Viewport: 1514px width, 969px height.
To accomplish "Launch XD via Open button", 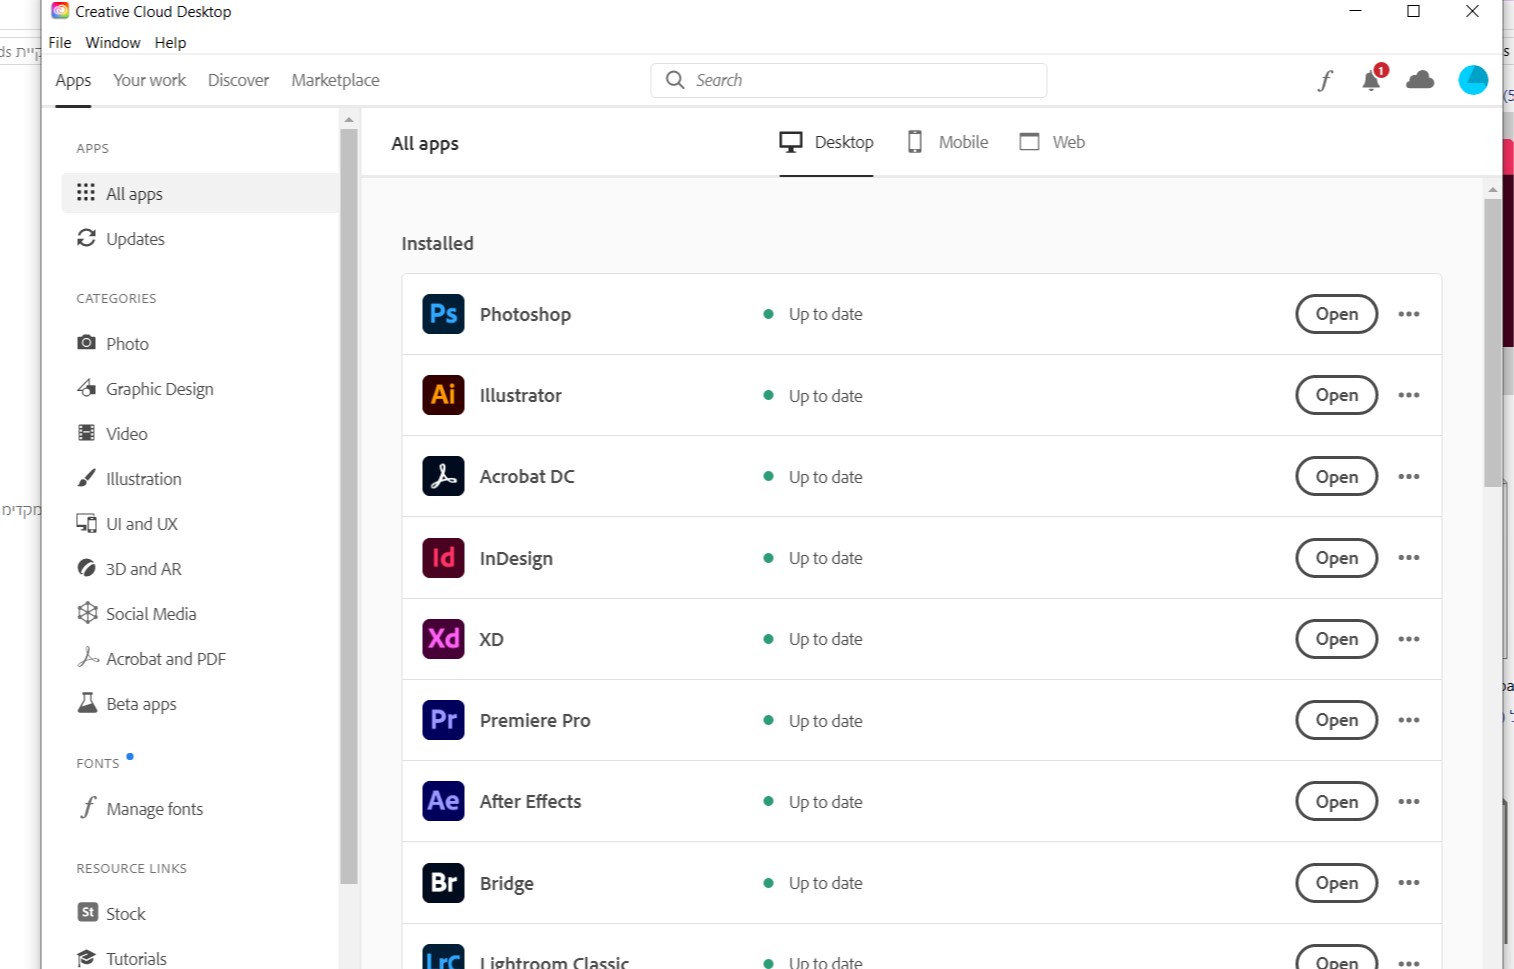I will tap(1336, 639).
